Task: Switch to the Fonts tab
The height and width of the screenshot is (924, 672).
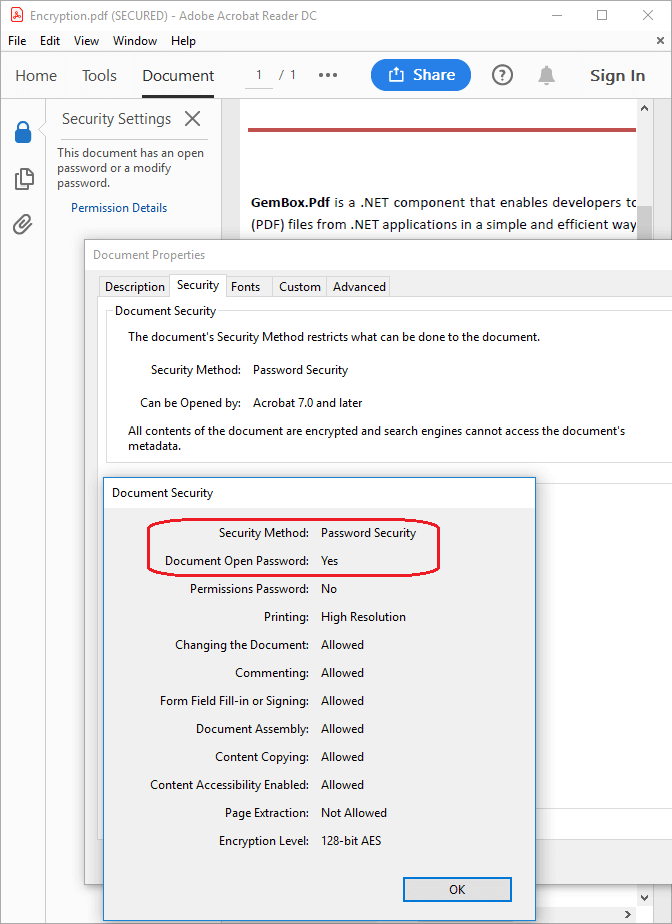Action: coord(245,287)
